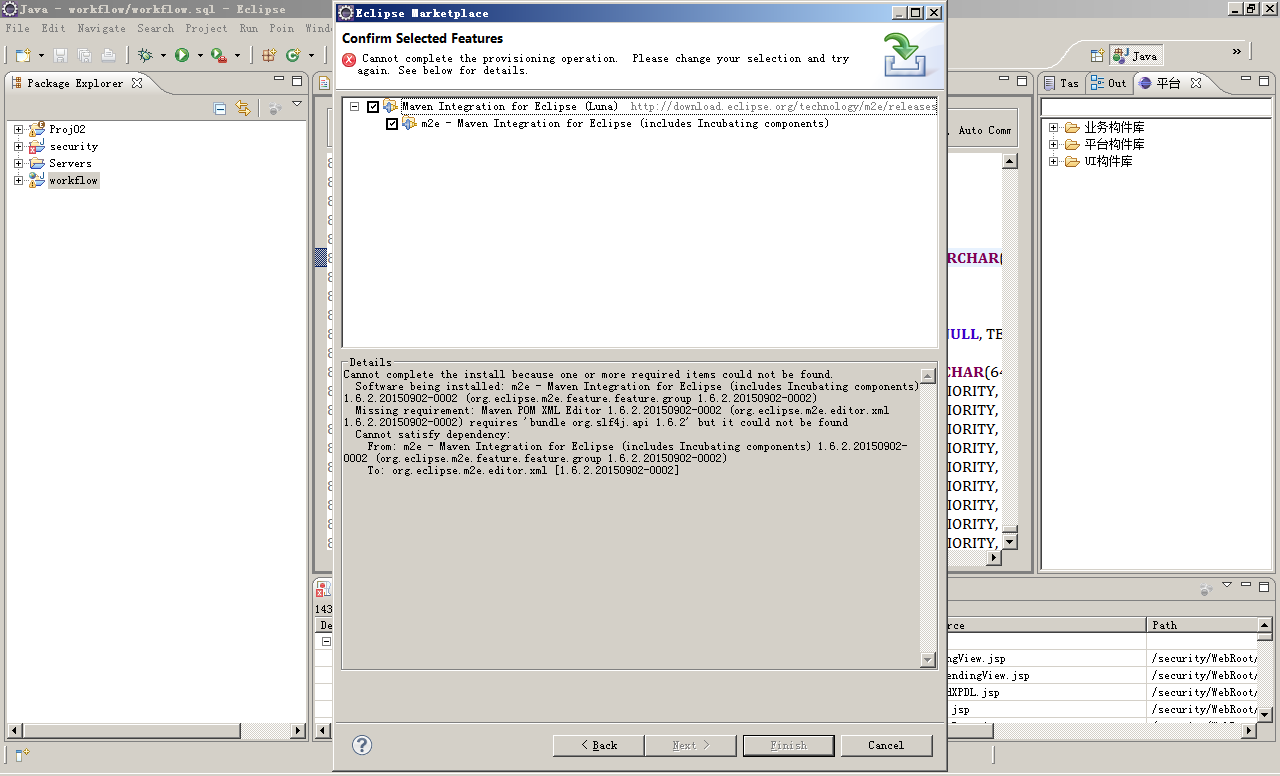Image resolution: width=1280 pixels, height=776 pixels.
Task: Expand the 业务构件库 folder
Action: [x=1053, y=127]
